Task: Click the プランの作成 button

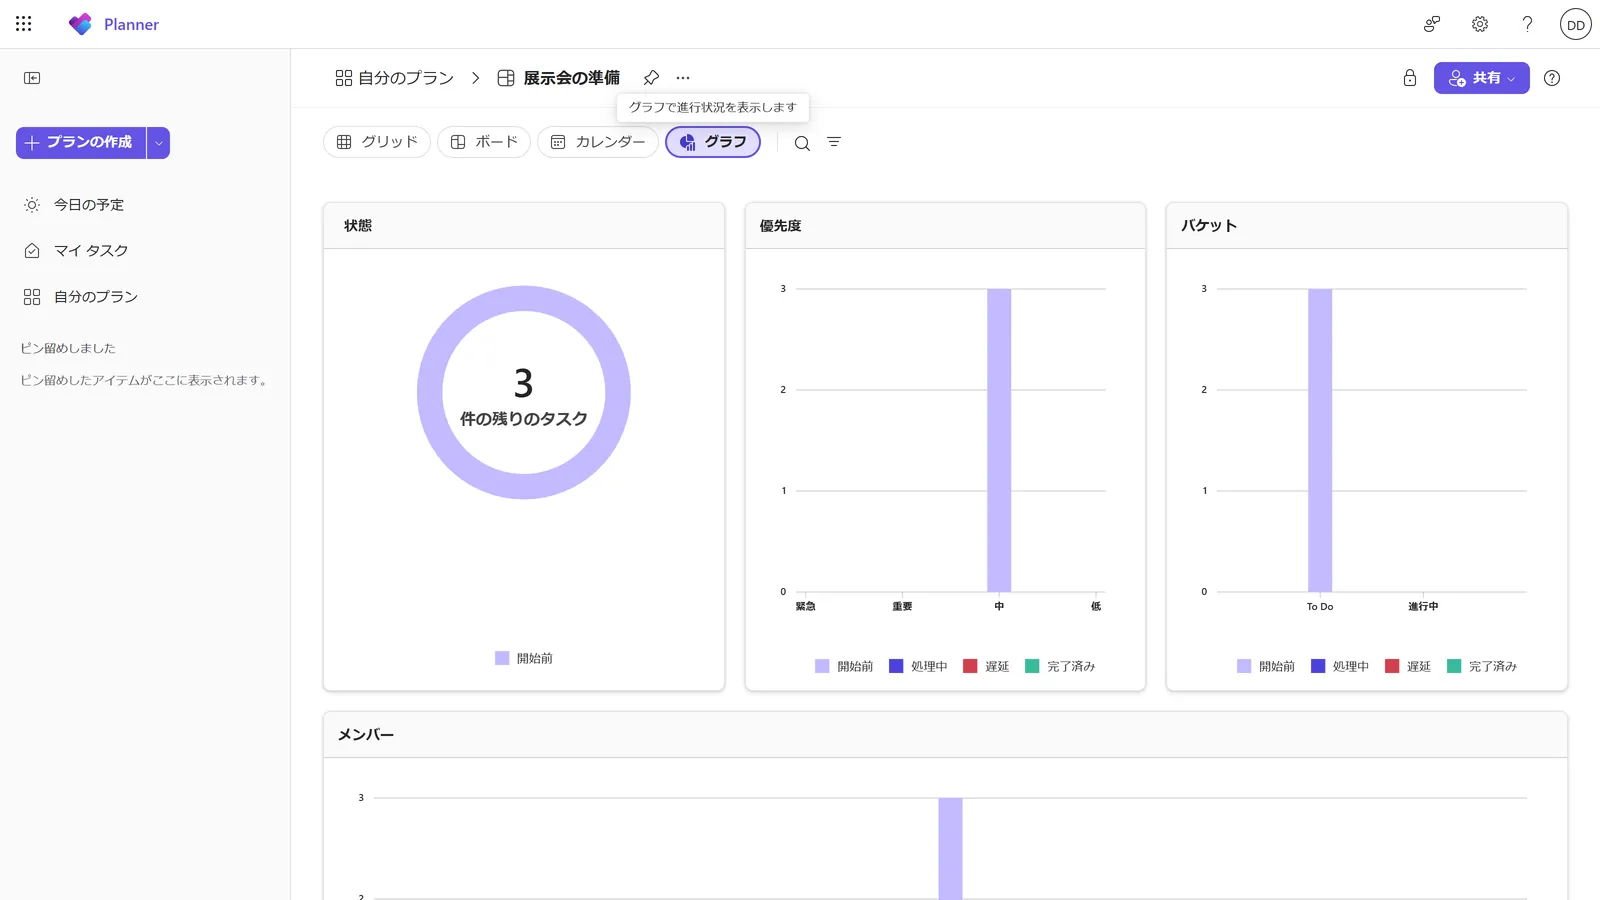Action: (x=81, y=143)
